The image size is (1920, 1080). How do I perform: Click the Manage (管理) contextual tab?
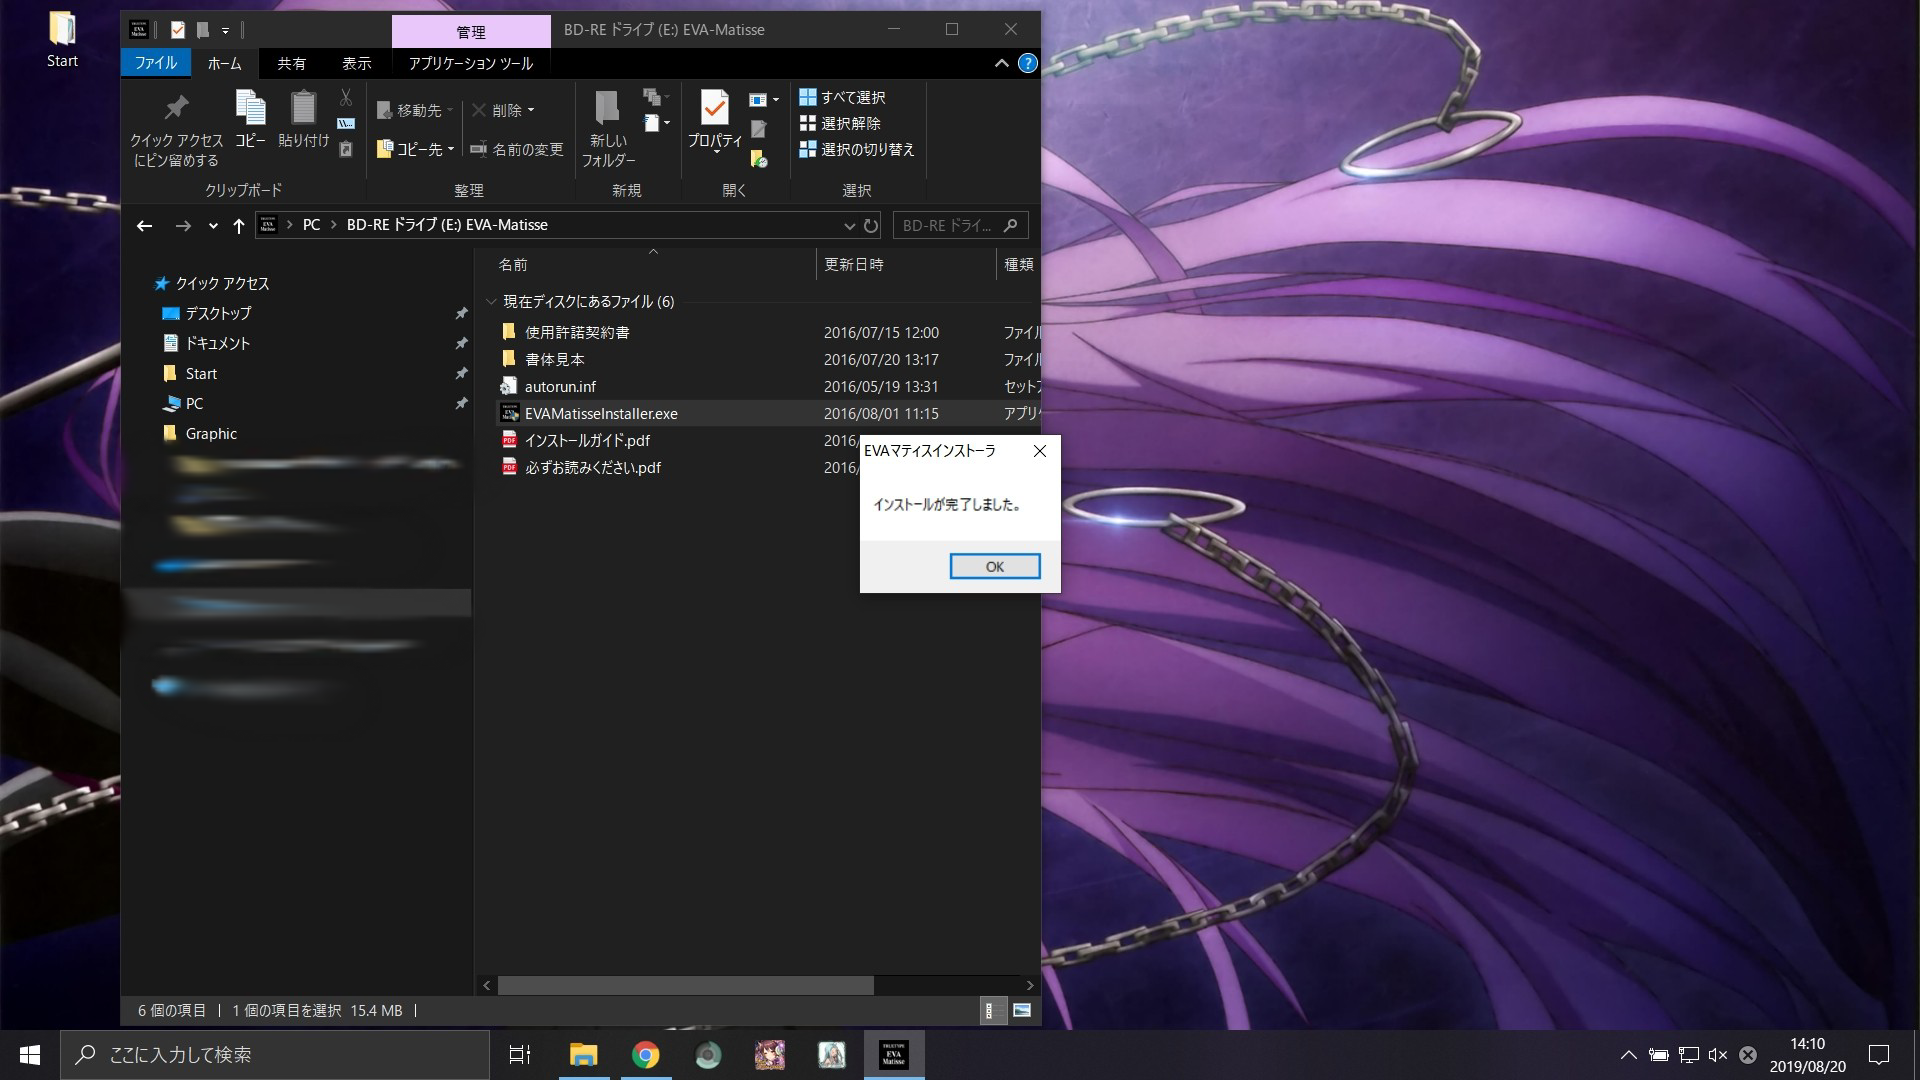click(471, 32)
